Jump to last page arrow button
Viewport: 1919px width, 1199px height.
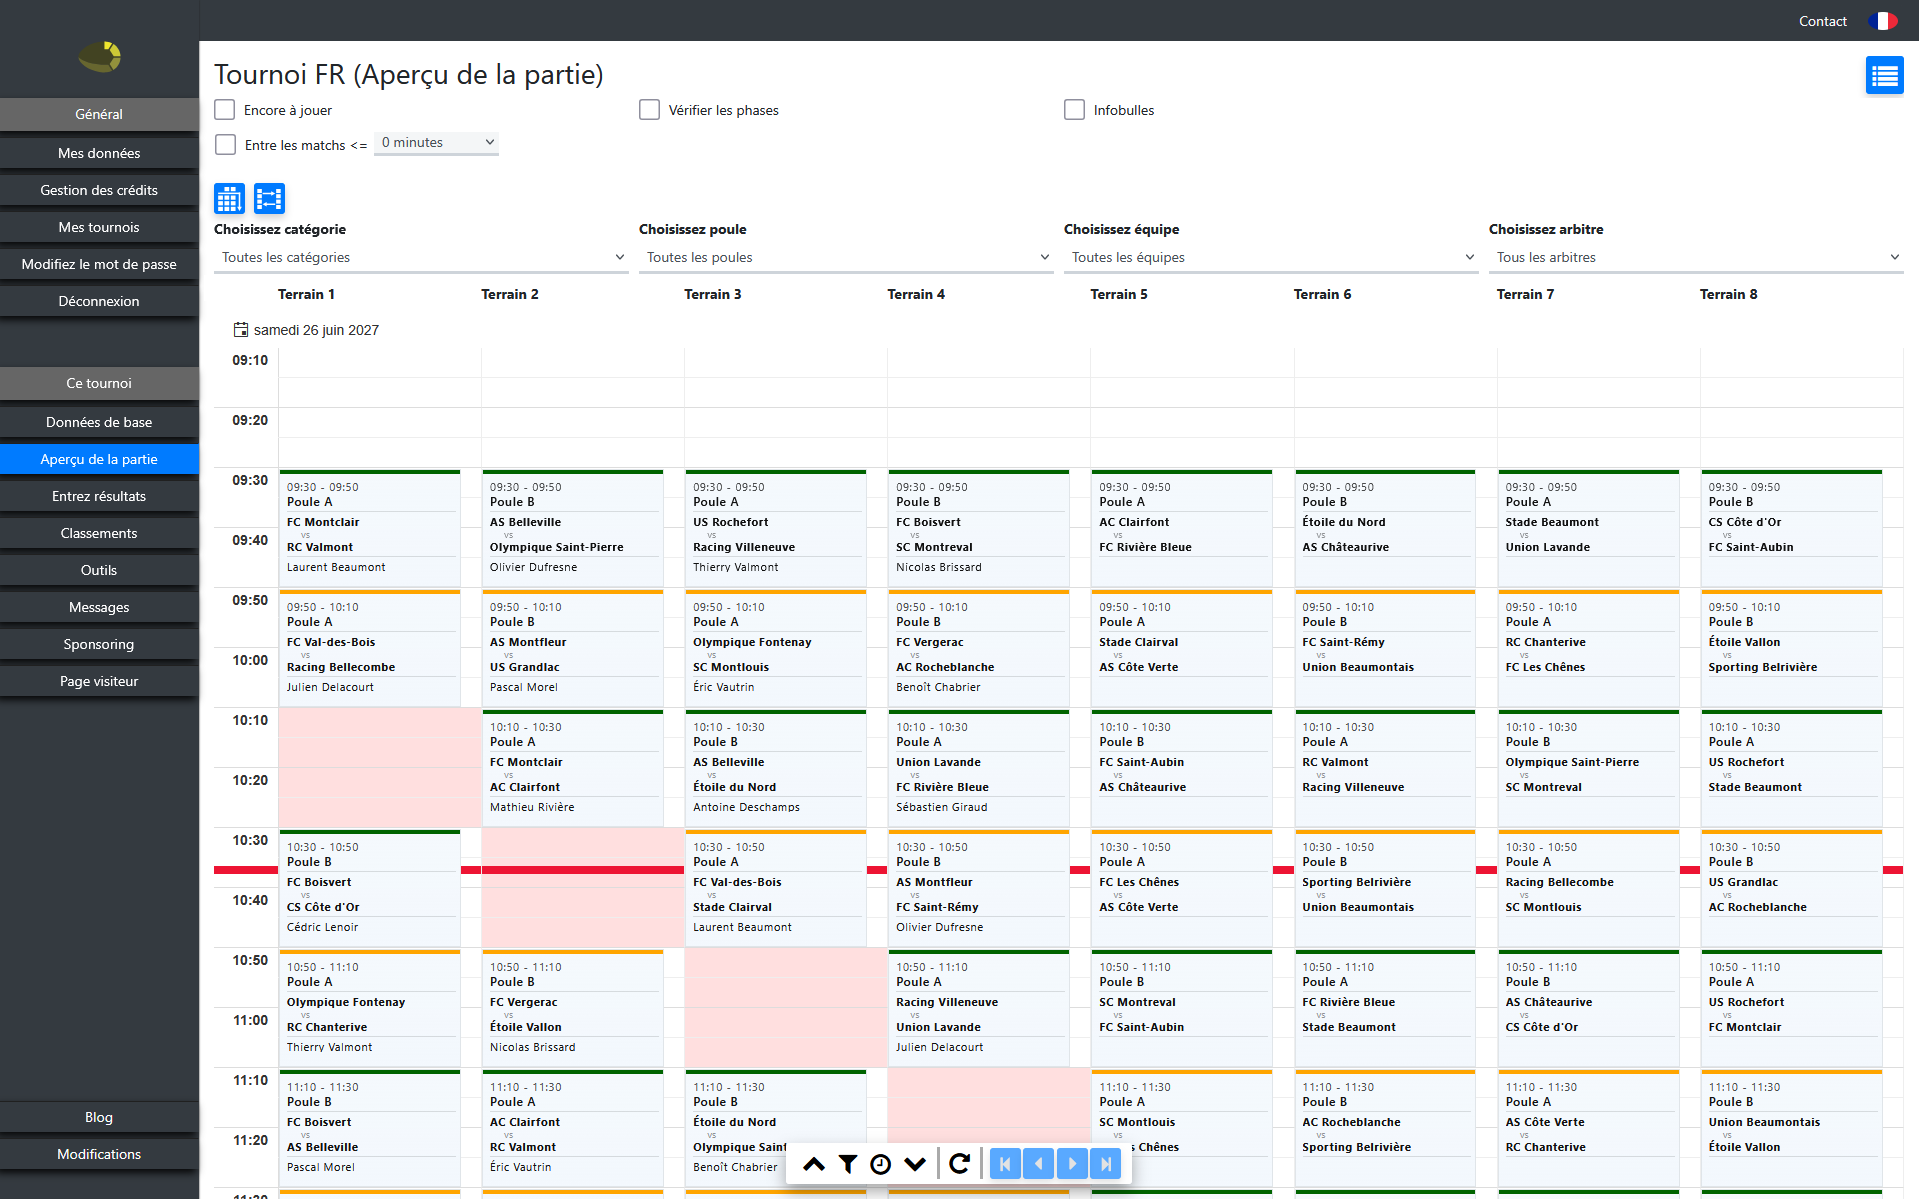coord(1106,1163)
